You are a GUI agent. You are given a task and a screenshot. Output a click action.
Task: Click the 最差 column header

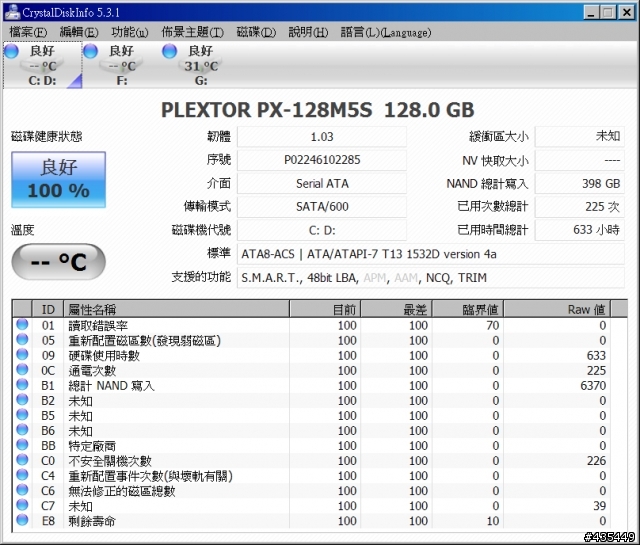(396, 309)
